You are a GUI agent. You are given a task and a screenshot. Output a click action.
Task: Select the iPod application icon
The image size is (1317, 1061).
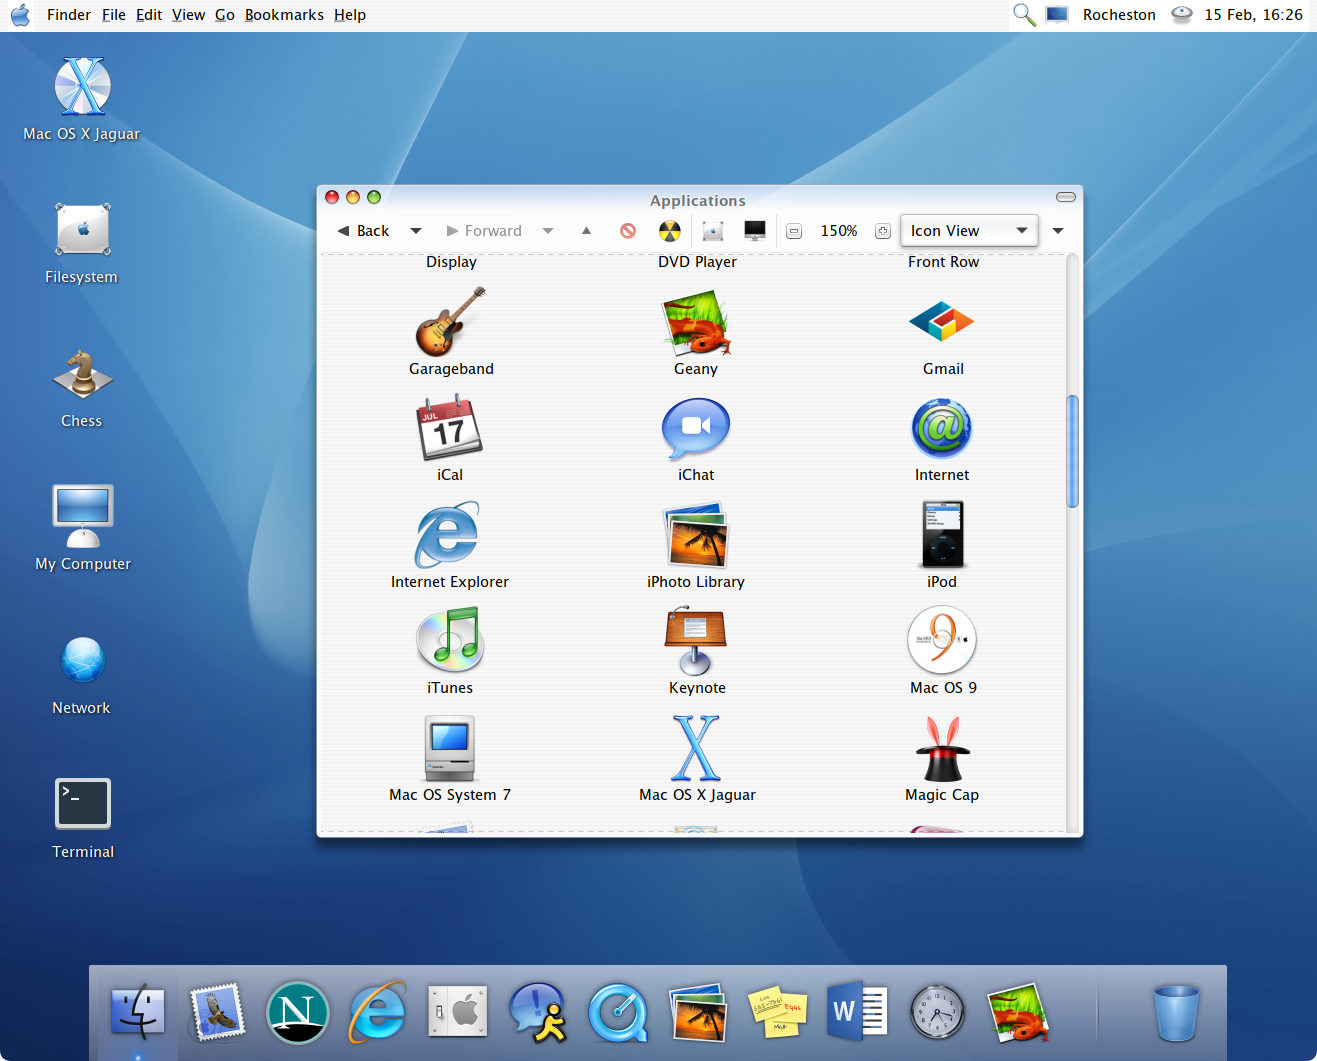pos(942,535)
